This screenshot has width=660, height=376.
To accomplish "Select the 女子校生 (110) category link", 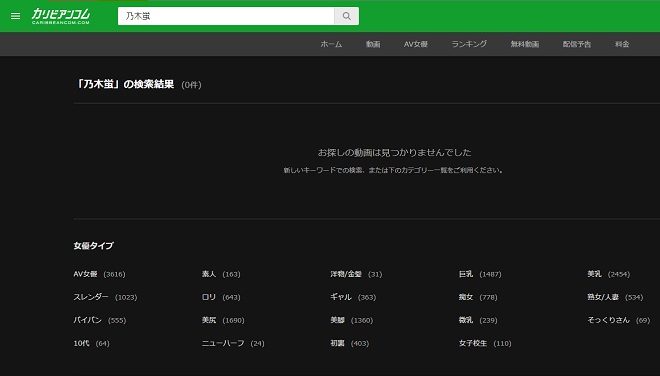I will click(485, 344).
